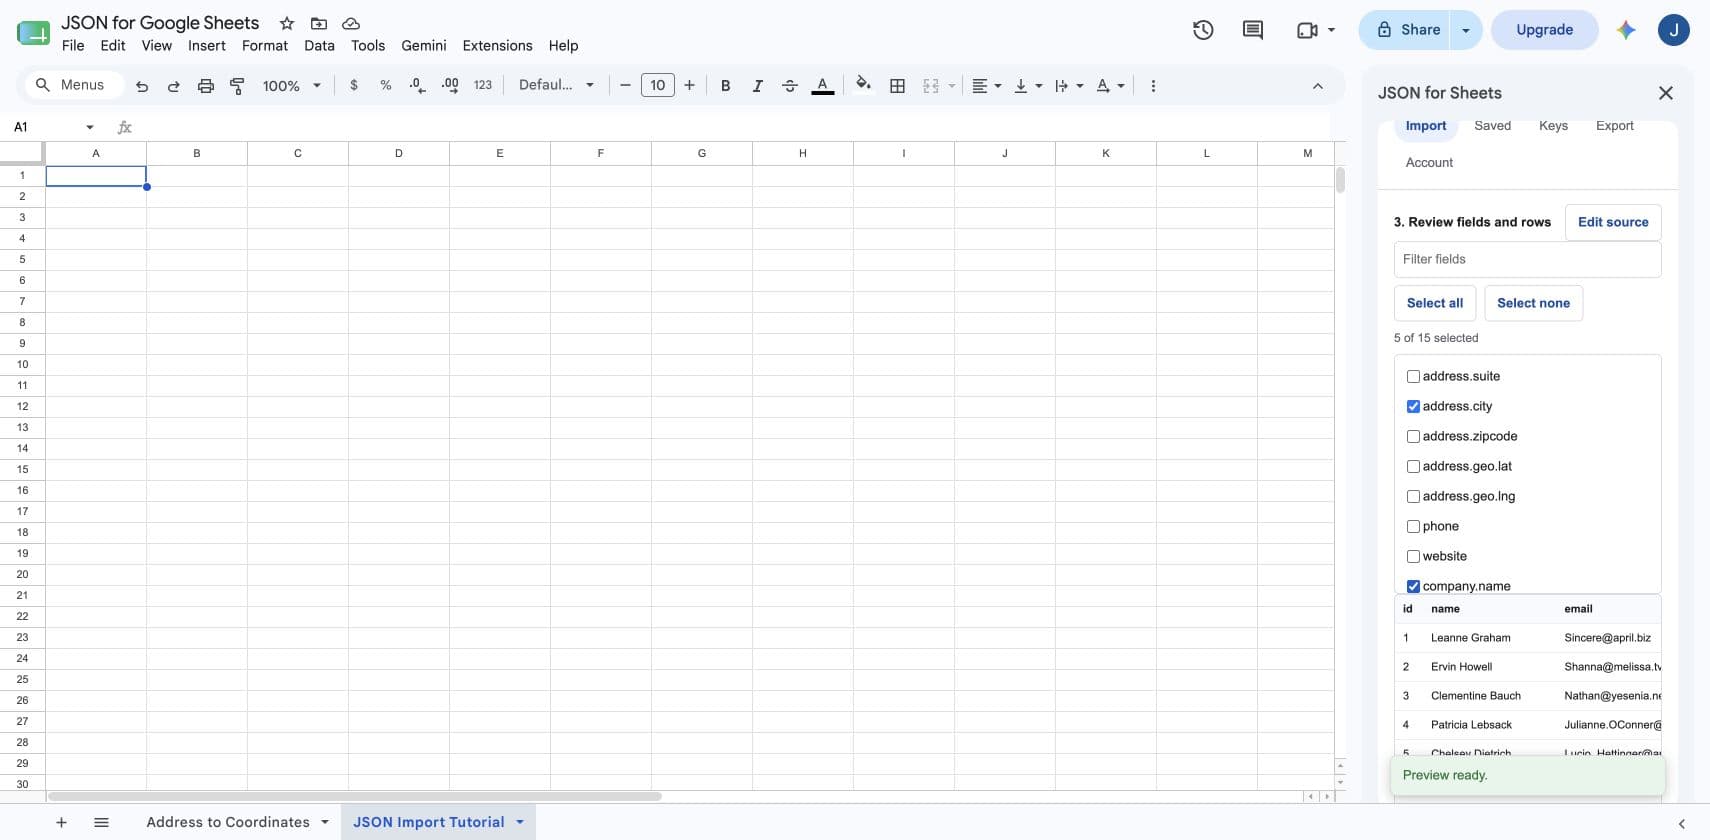This screenshot has width=1710, height=840.
Task: Apply currency format with dollar icon
Action: coord(354,85)
